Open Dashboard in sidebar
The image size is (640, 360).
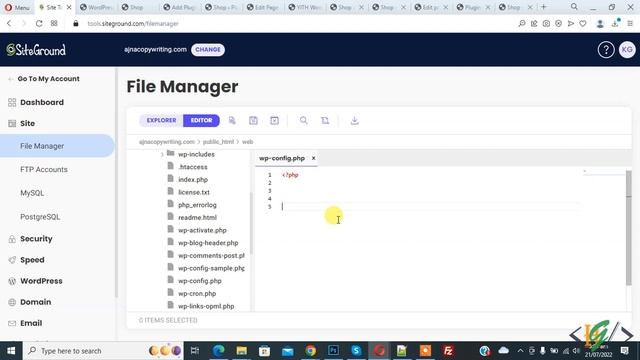[42, 102]
